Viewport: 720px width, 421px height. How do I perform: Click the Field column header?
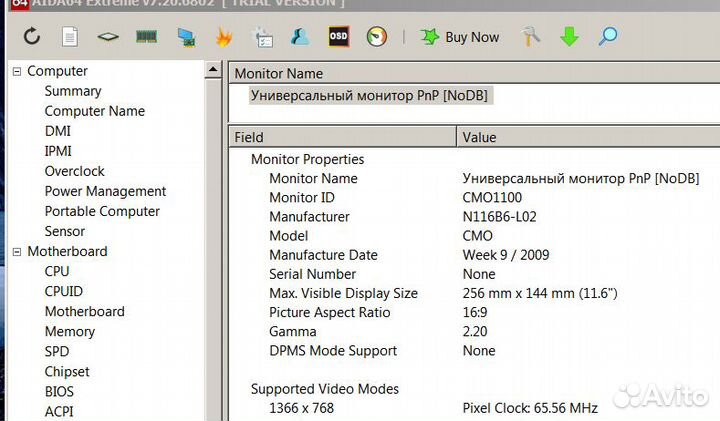[x=342, y=137]
